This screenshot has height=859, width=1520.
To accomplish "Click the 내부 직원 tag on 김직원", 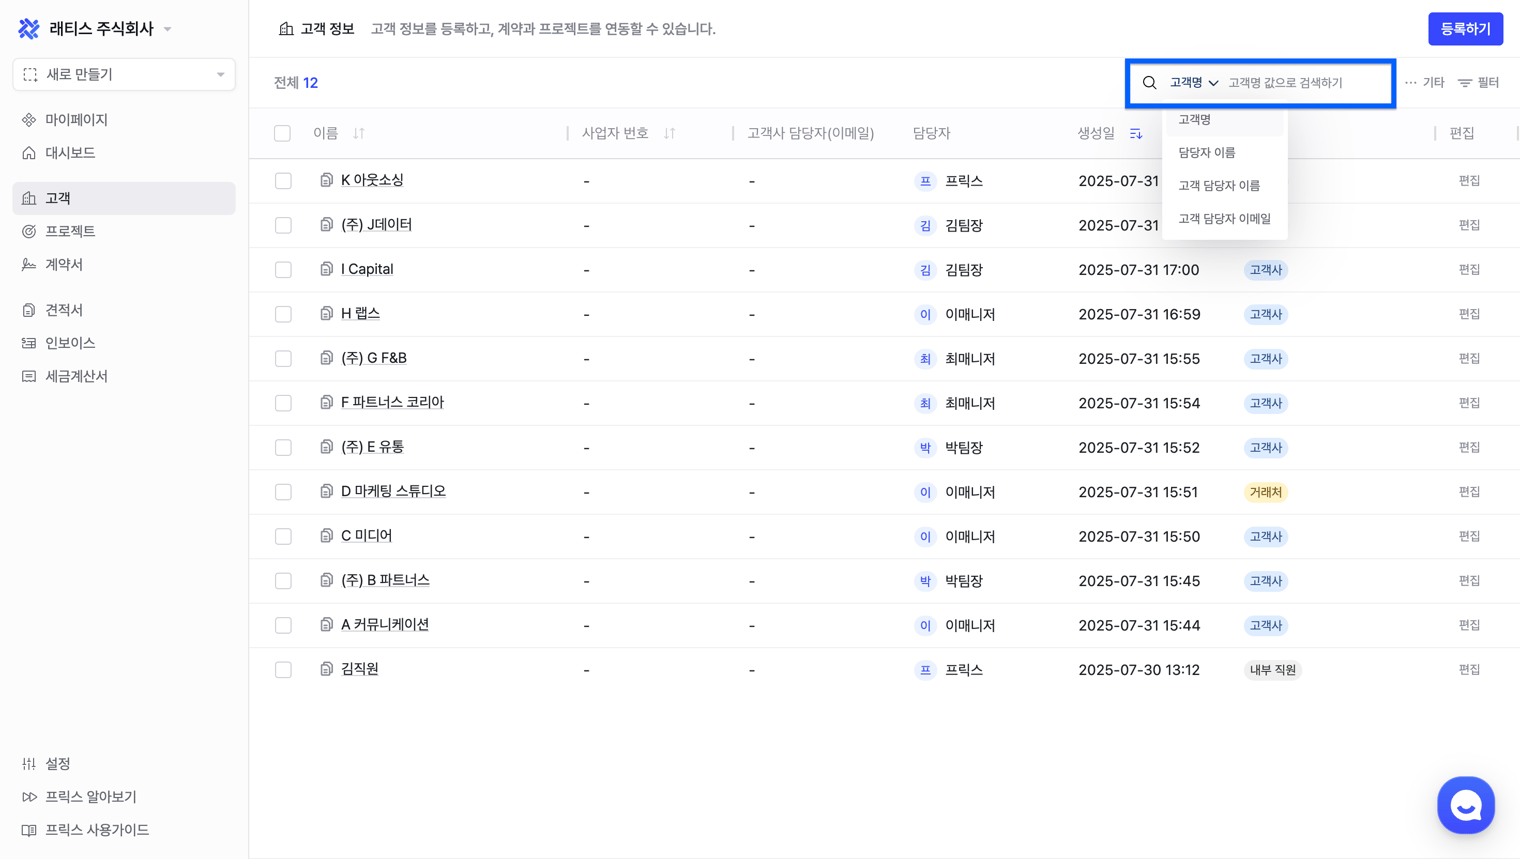I will (x=1272, y=670).
